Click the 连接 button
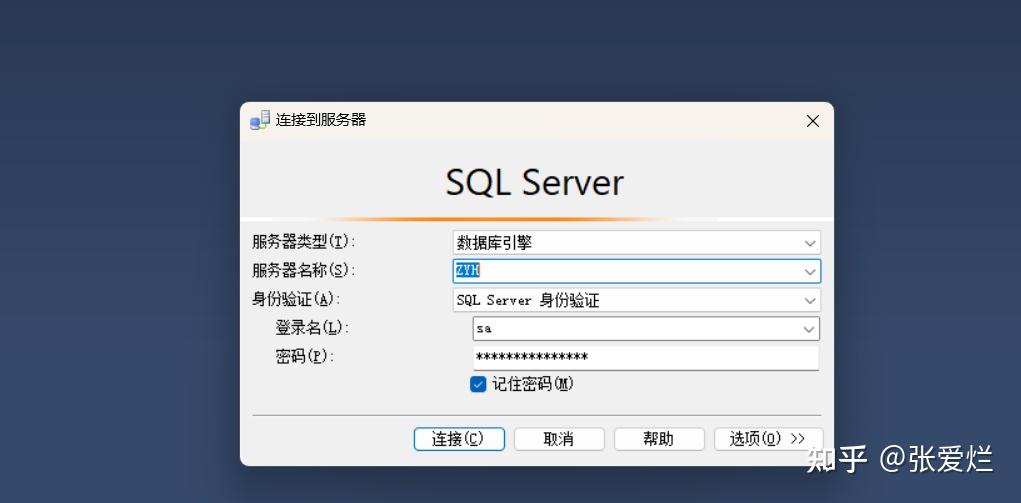Viewport: 1021px width, 503px height. pos(459,439)
